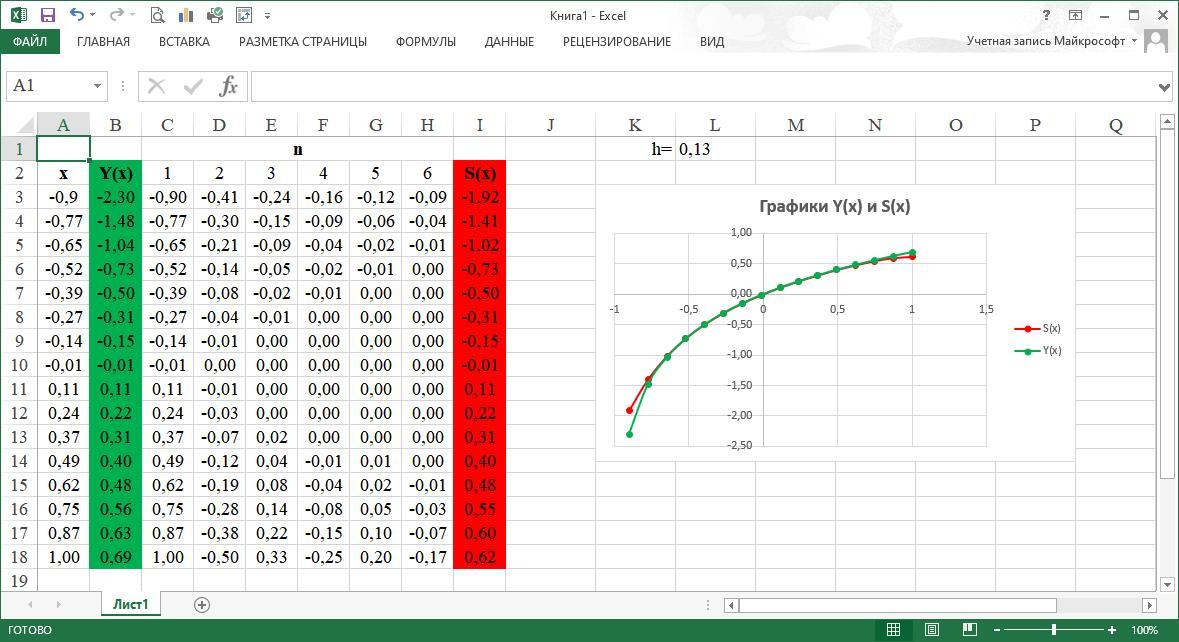Open the Redo history dropdown arrow
This screenshot has width=1179, height=642.
coord(132,15)
